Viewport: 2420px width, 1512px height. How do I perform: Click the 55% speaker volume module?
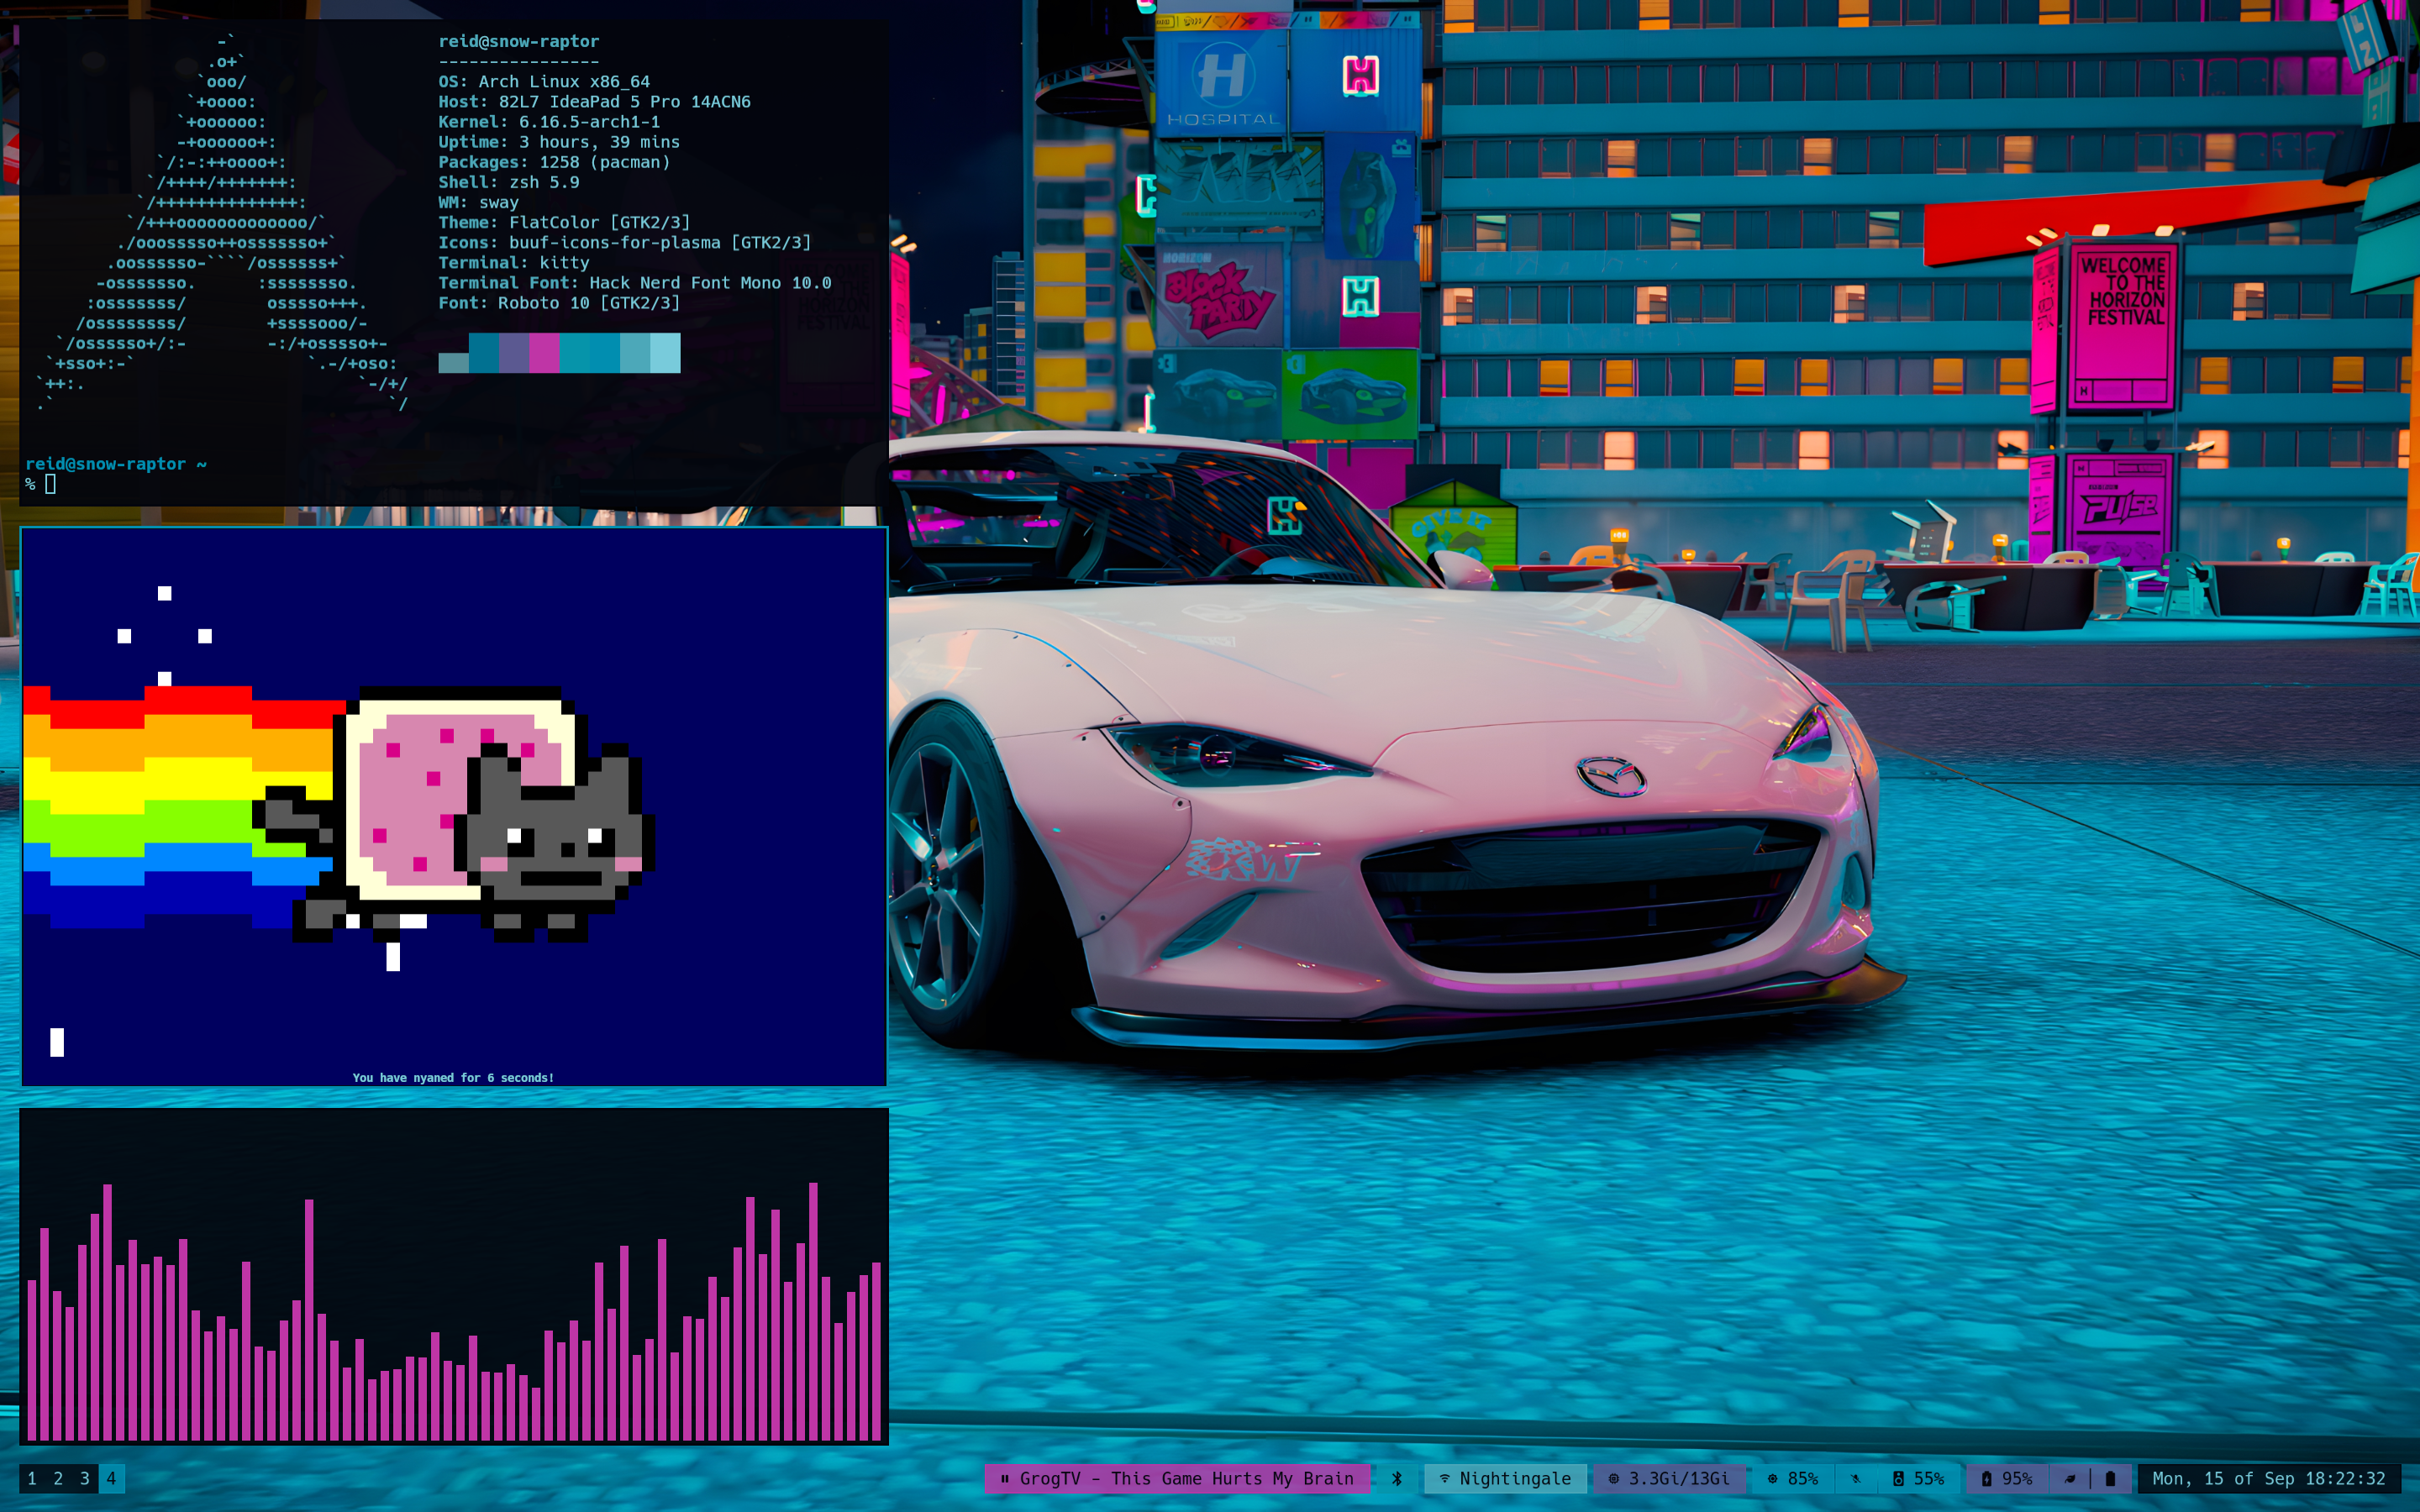pos(1918,1478)
